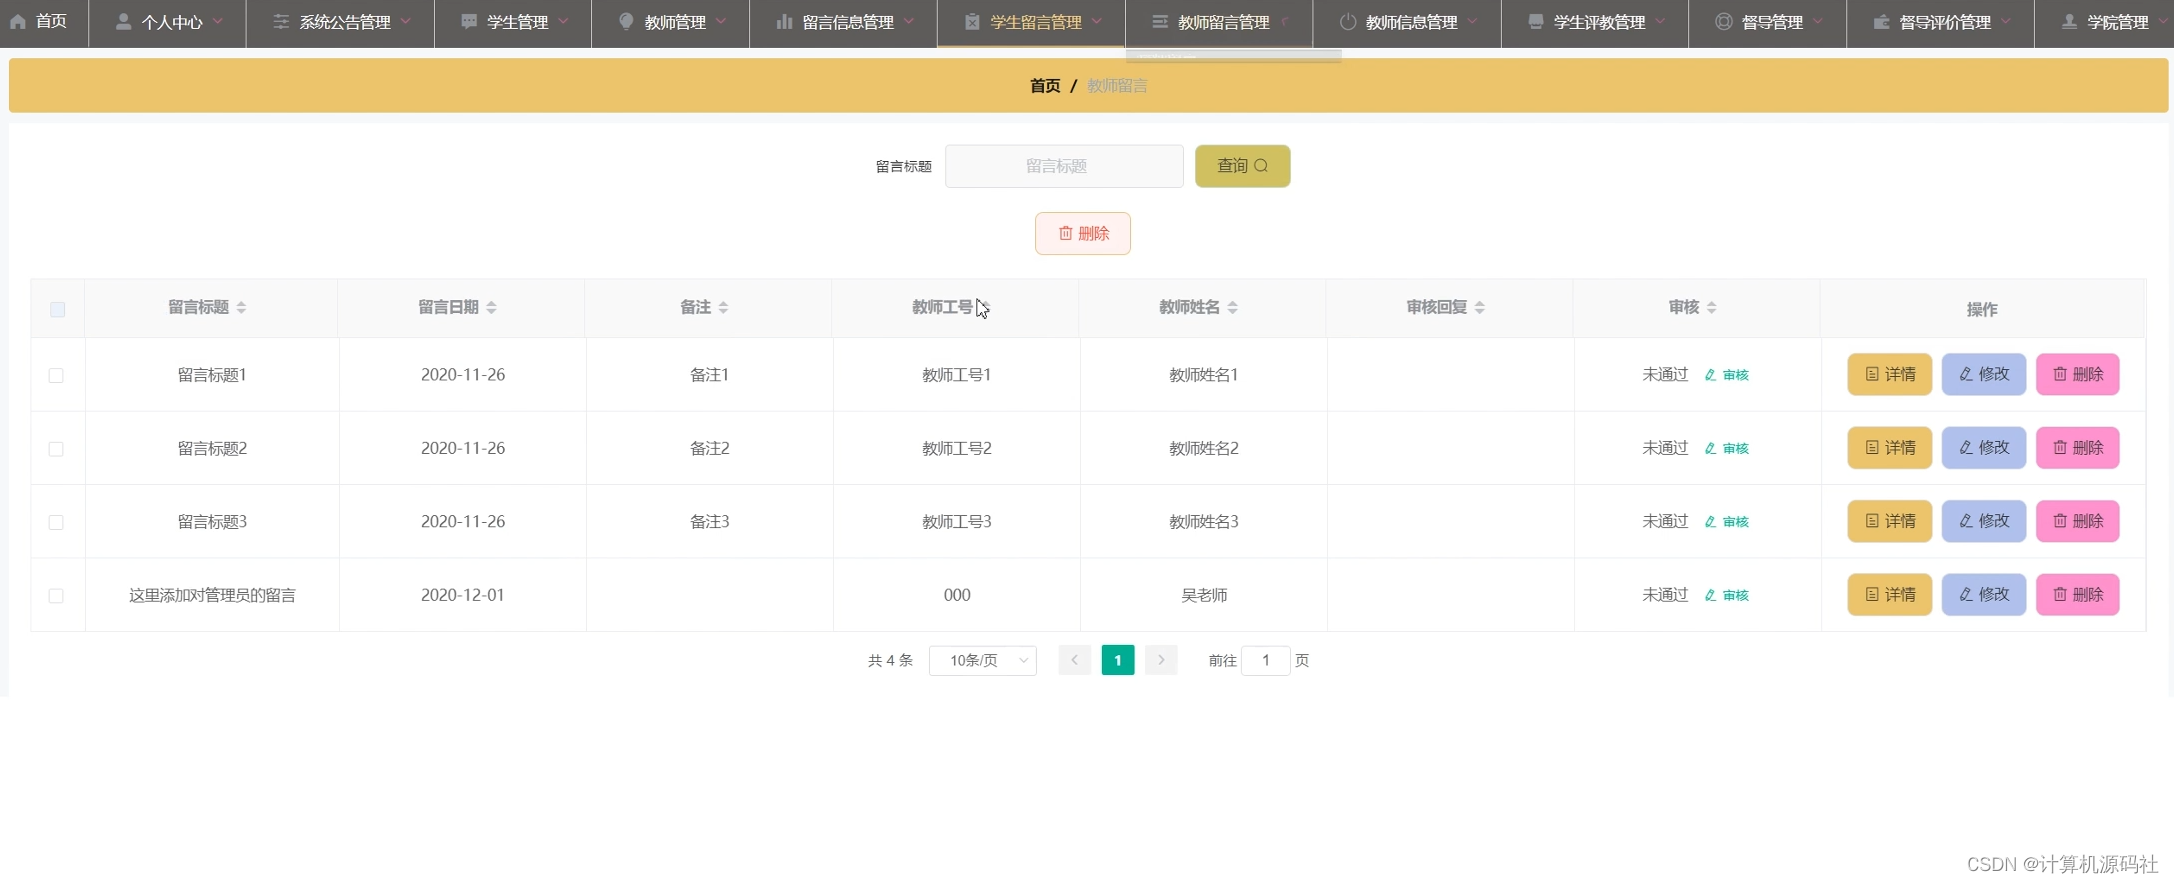2174x883 pixels.
Task: Toggle the select-all checkbox in table header
Action: coord(57,309)
